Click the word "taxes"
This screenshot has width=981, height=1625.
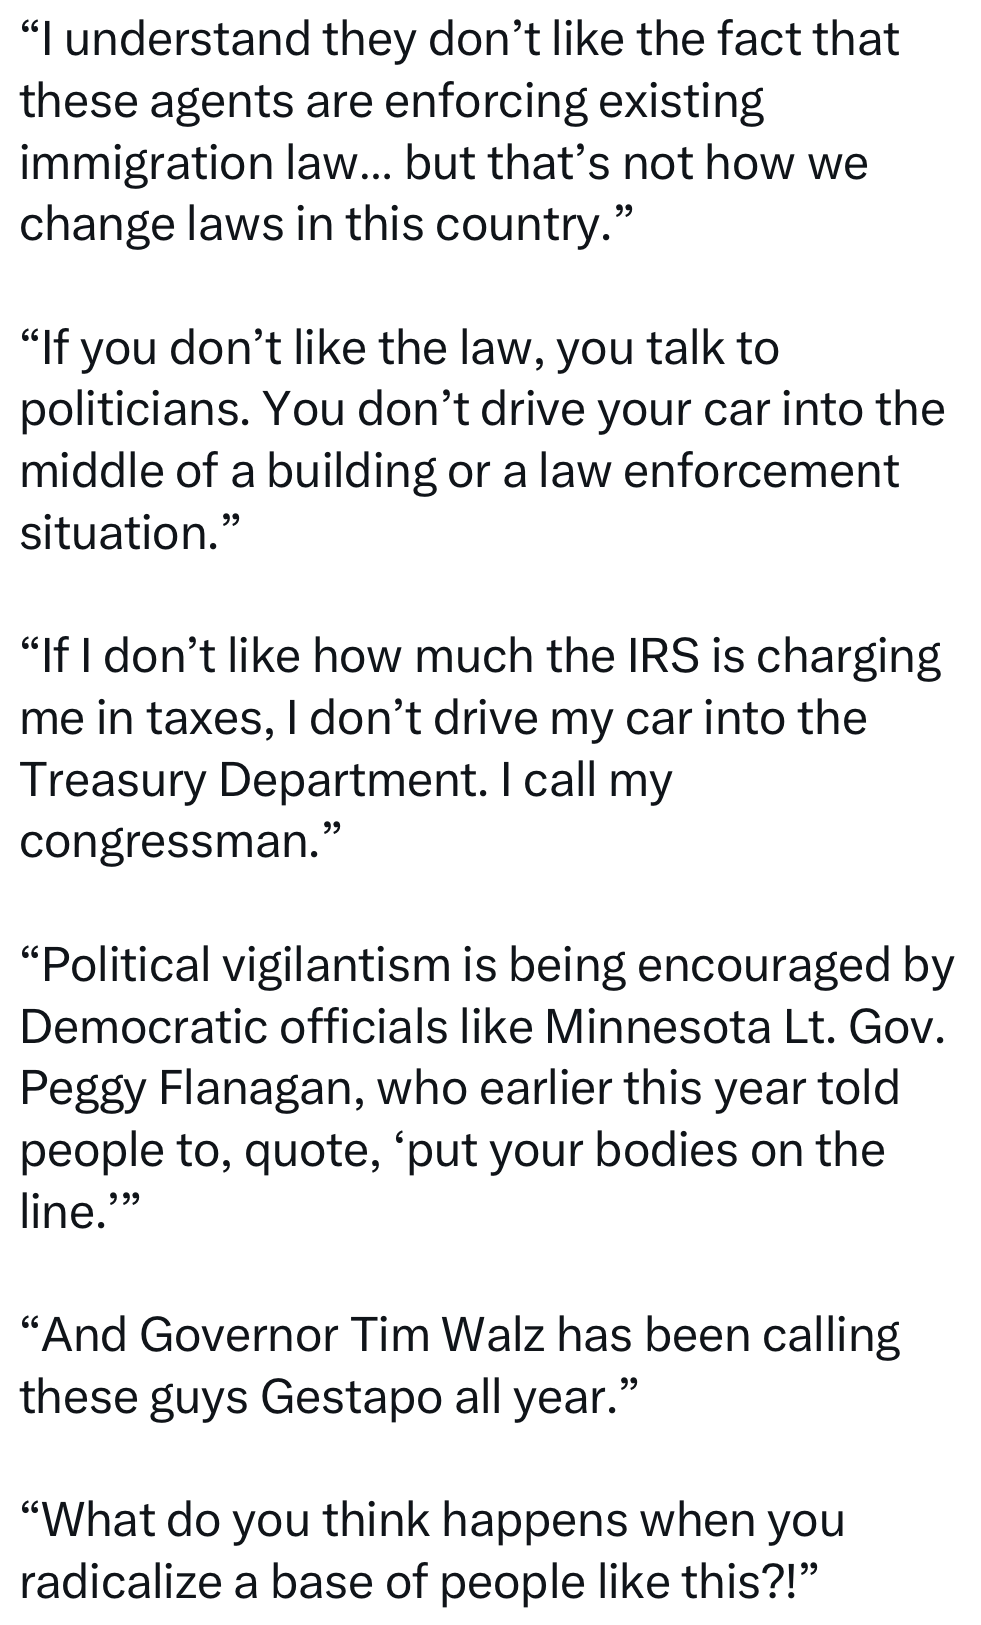pos(208,719)
